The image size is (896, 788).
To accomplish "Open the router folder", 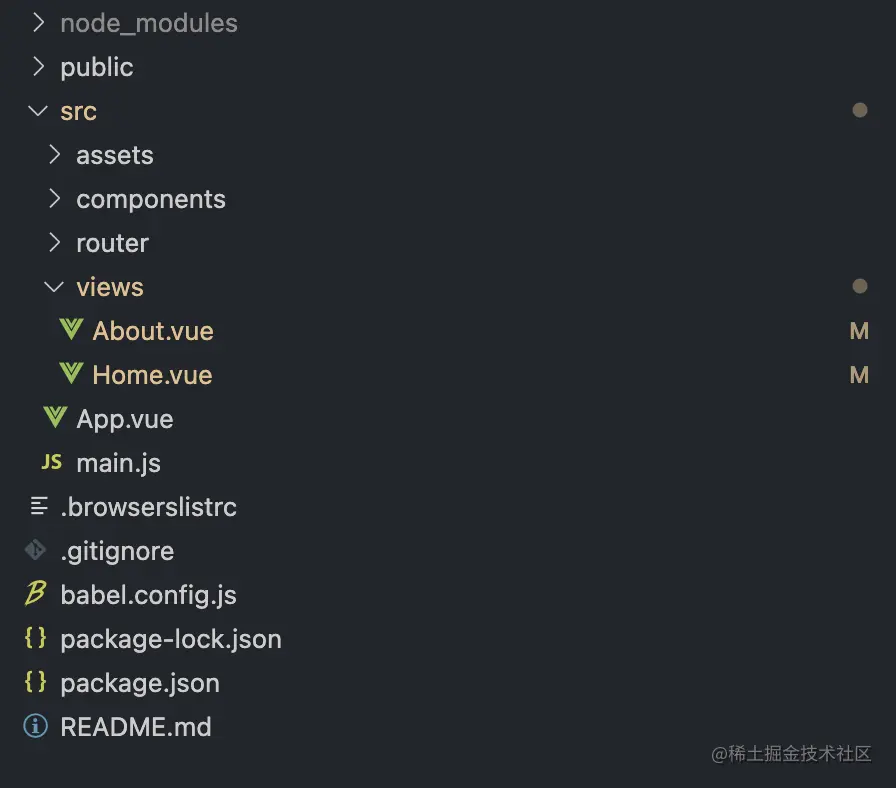I will 112,243.
